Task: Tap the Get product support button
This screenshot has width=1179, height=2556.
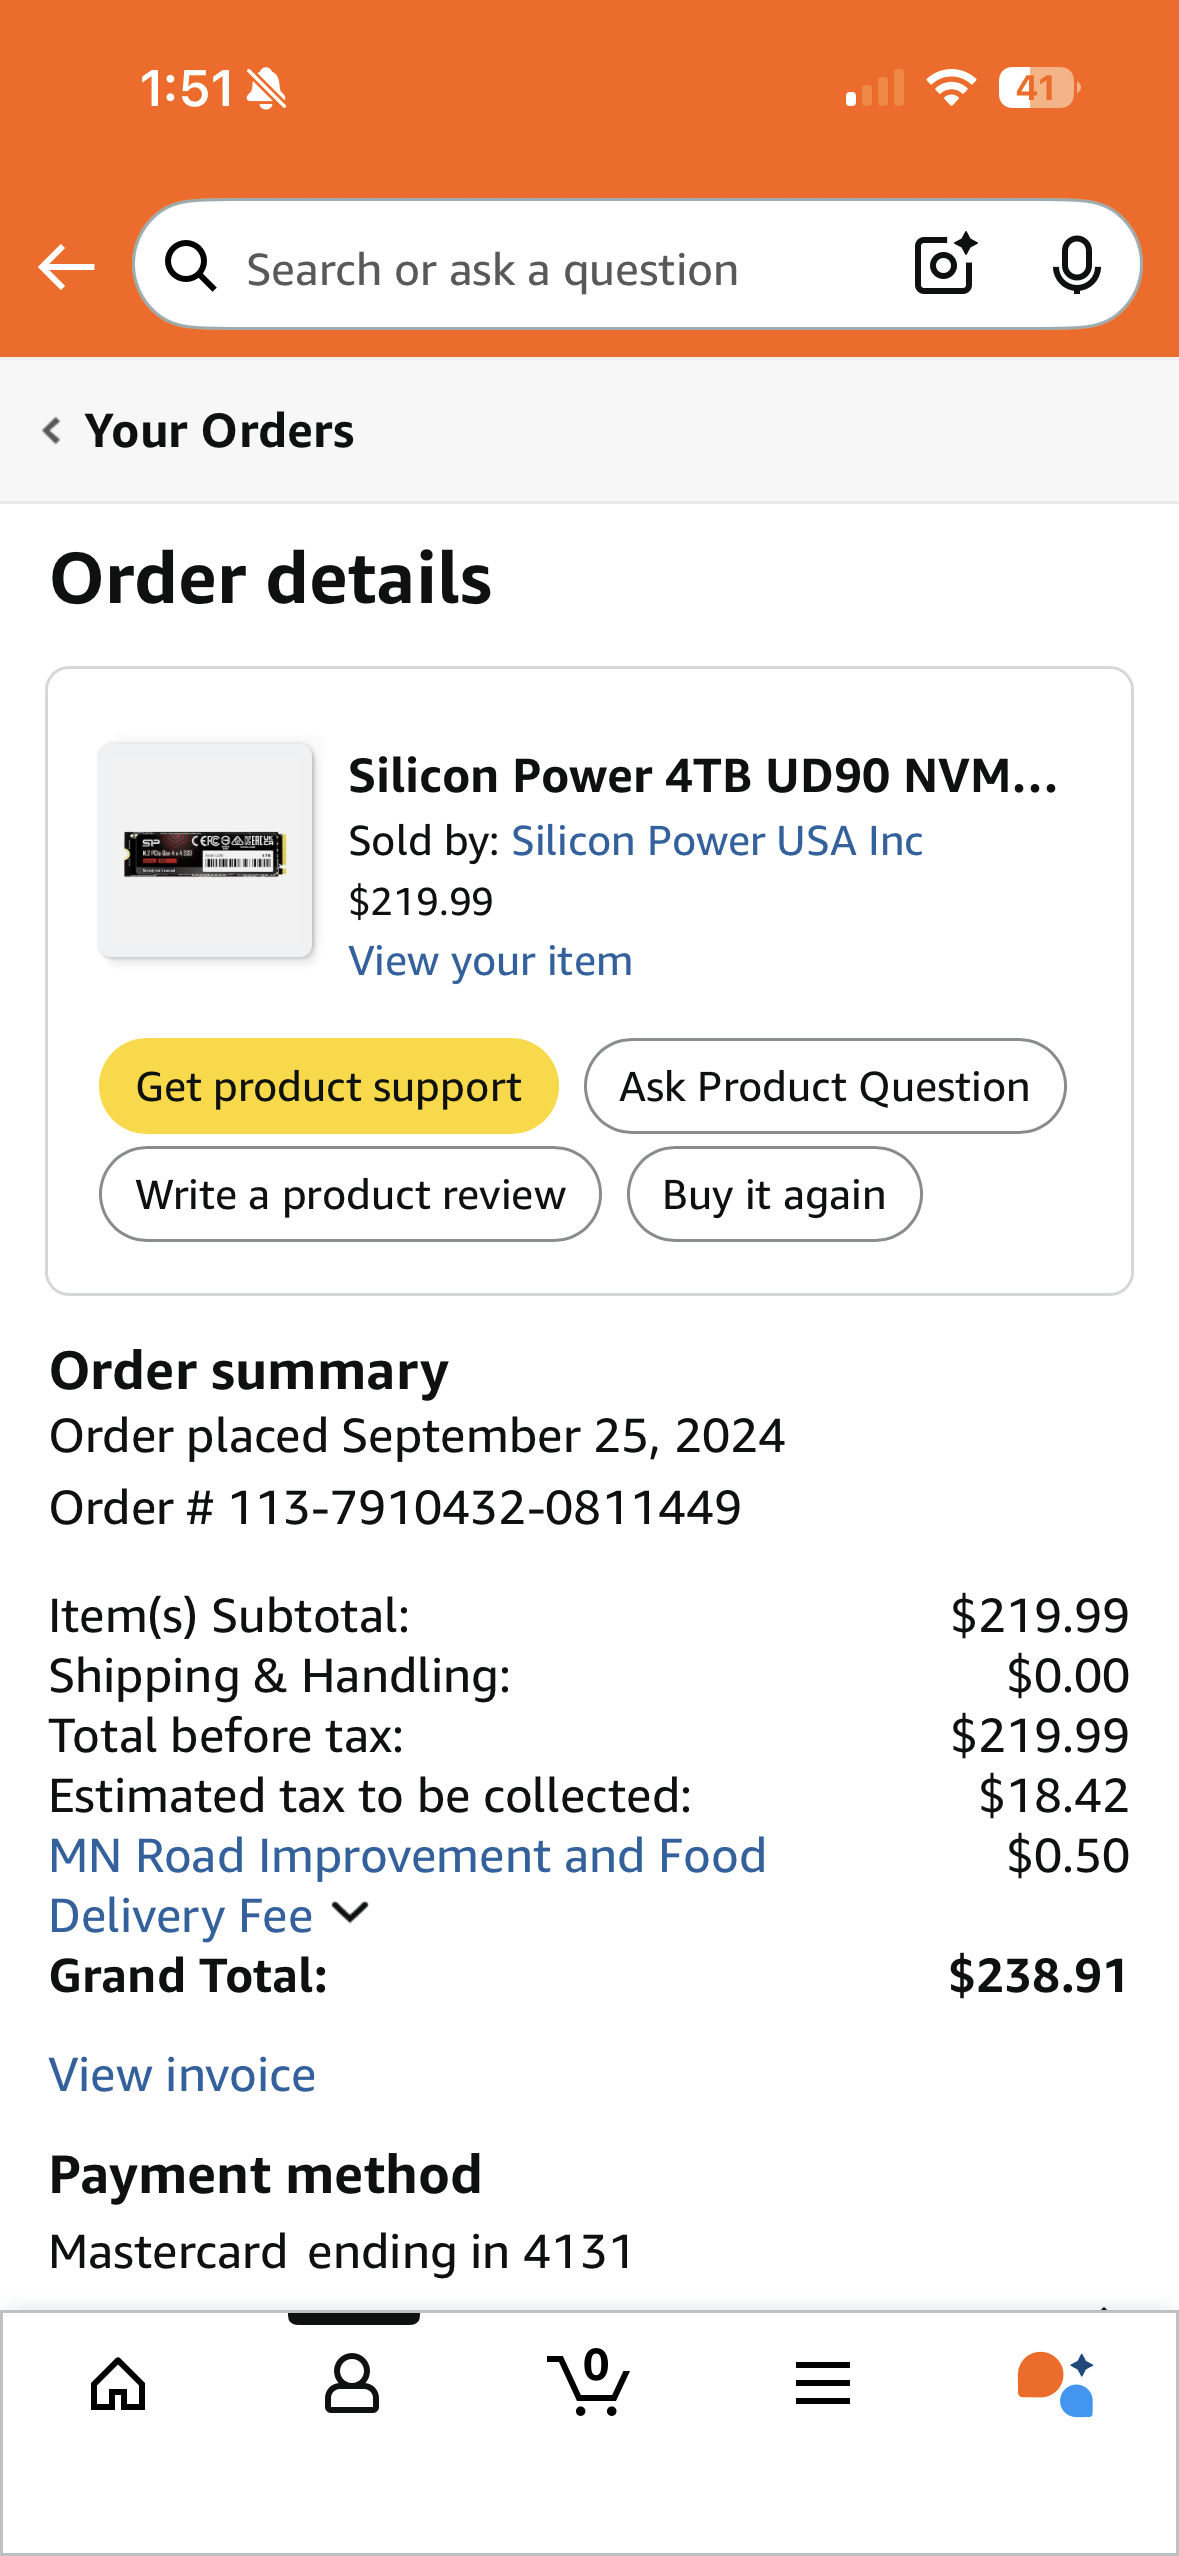Action: point(328,1086)
